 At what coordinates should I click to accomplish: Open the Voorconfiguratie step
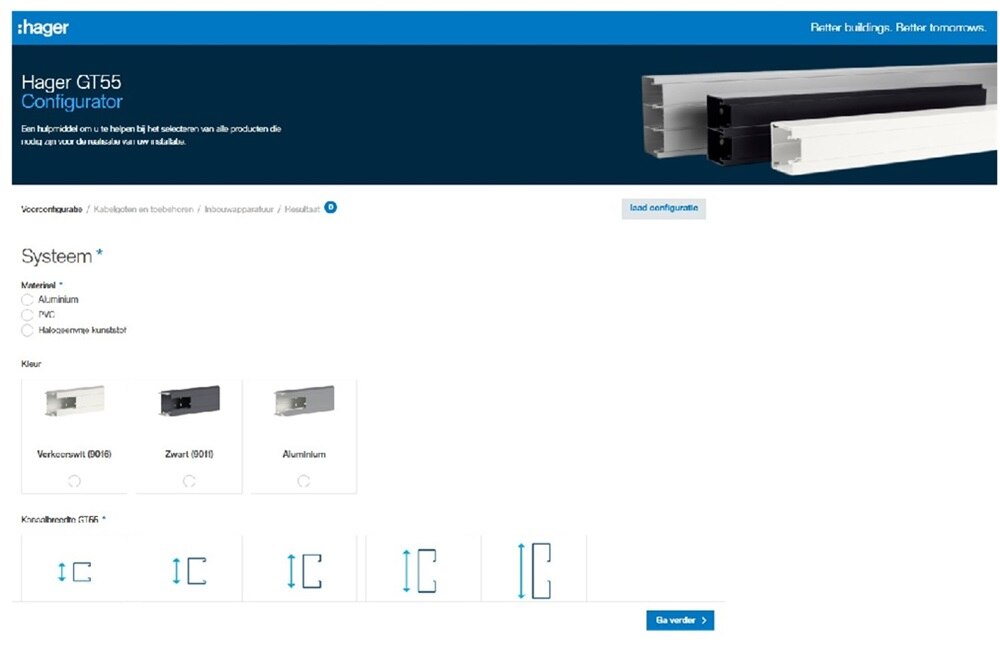[x=52, y=209]
